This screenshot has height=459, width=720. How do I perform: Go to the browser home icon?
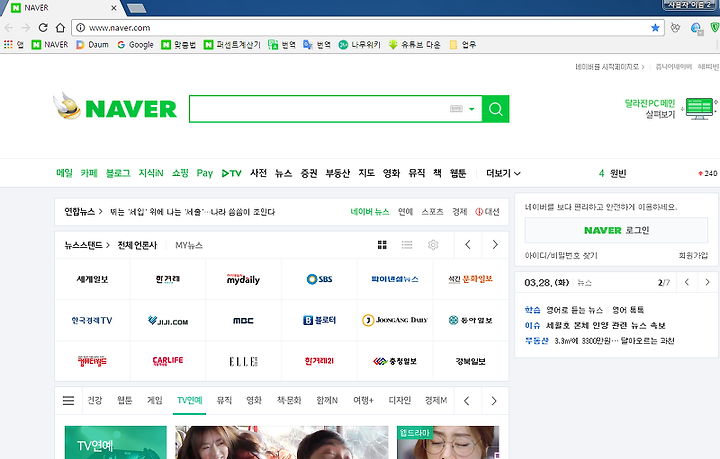tap(60, 28)
